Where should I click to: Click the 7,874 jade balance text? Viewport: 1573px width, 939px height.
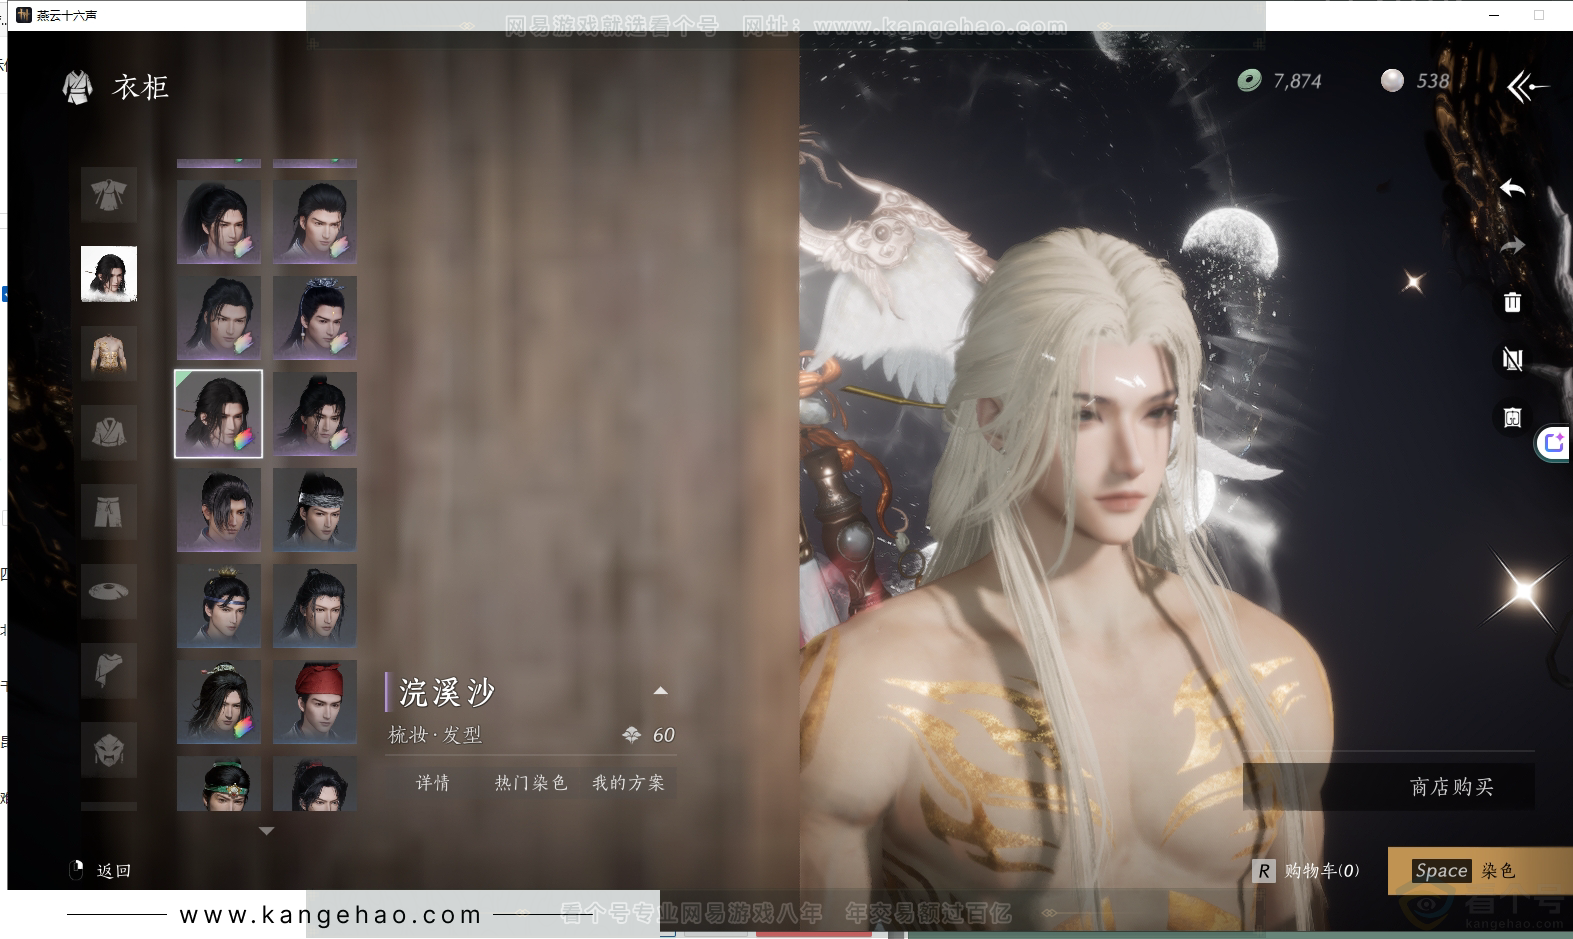1297,81
